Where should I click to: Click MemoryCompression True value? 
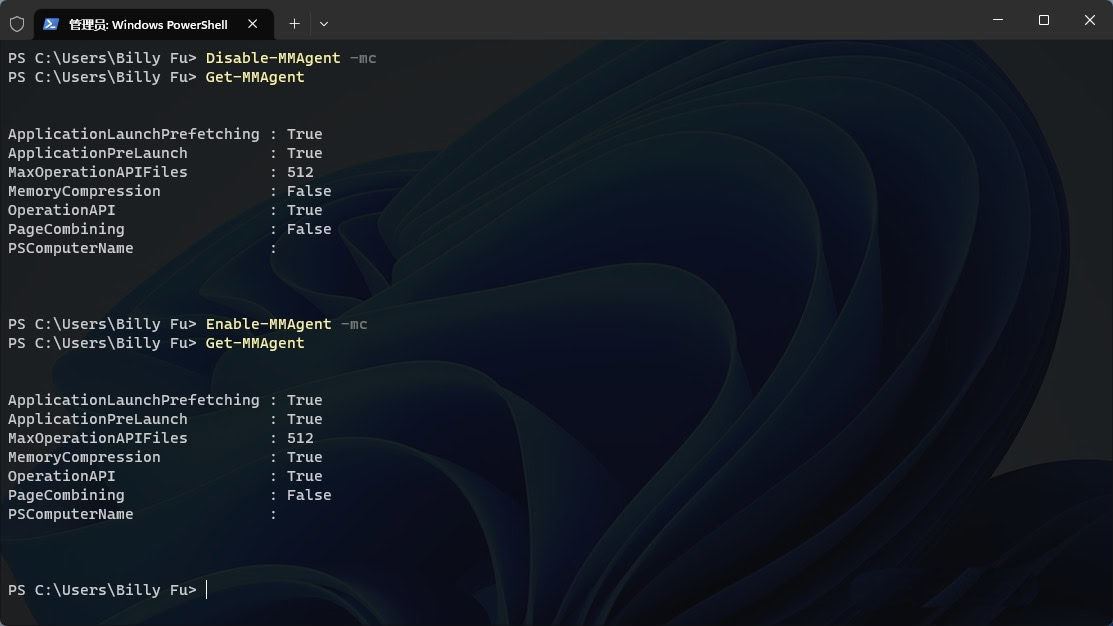tap(305, 458)
